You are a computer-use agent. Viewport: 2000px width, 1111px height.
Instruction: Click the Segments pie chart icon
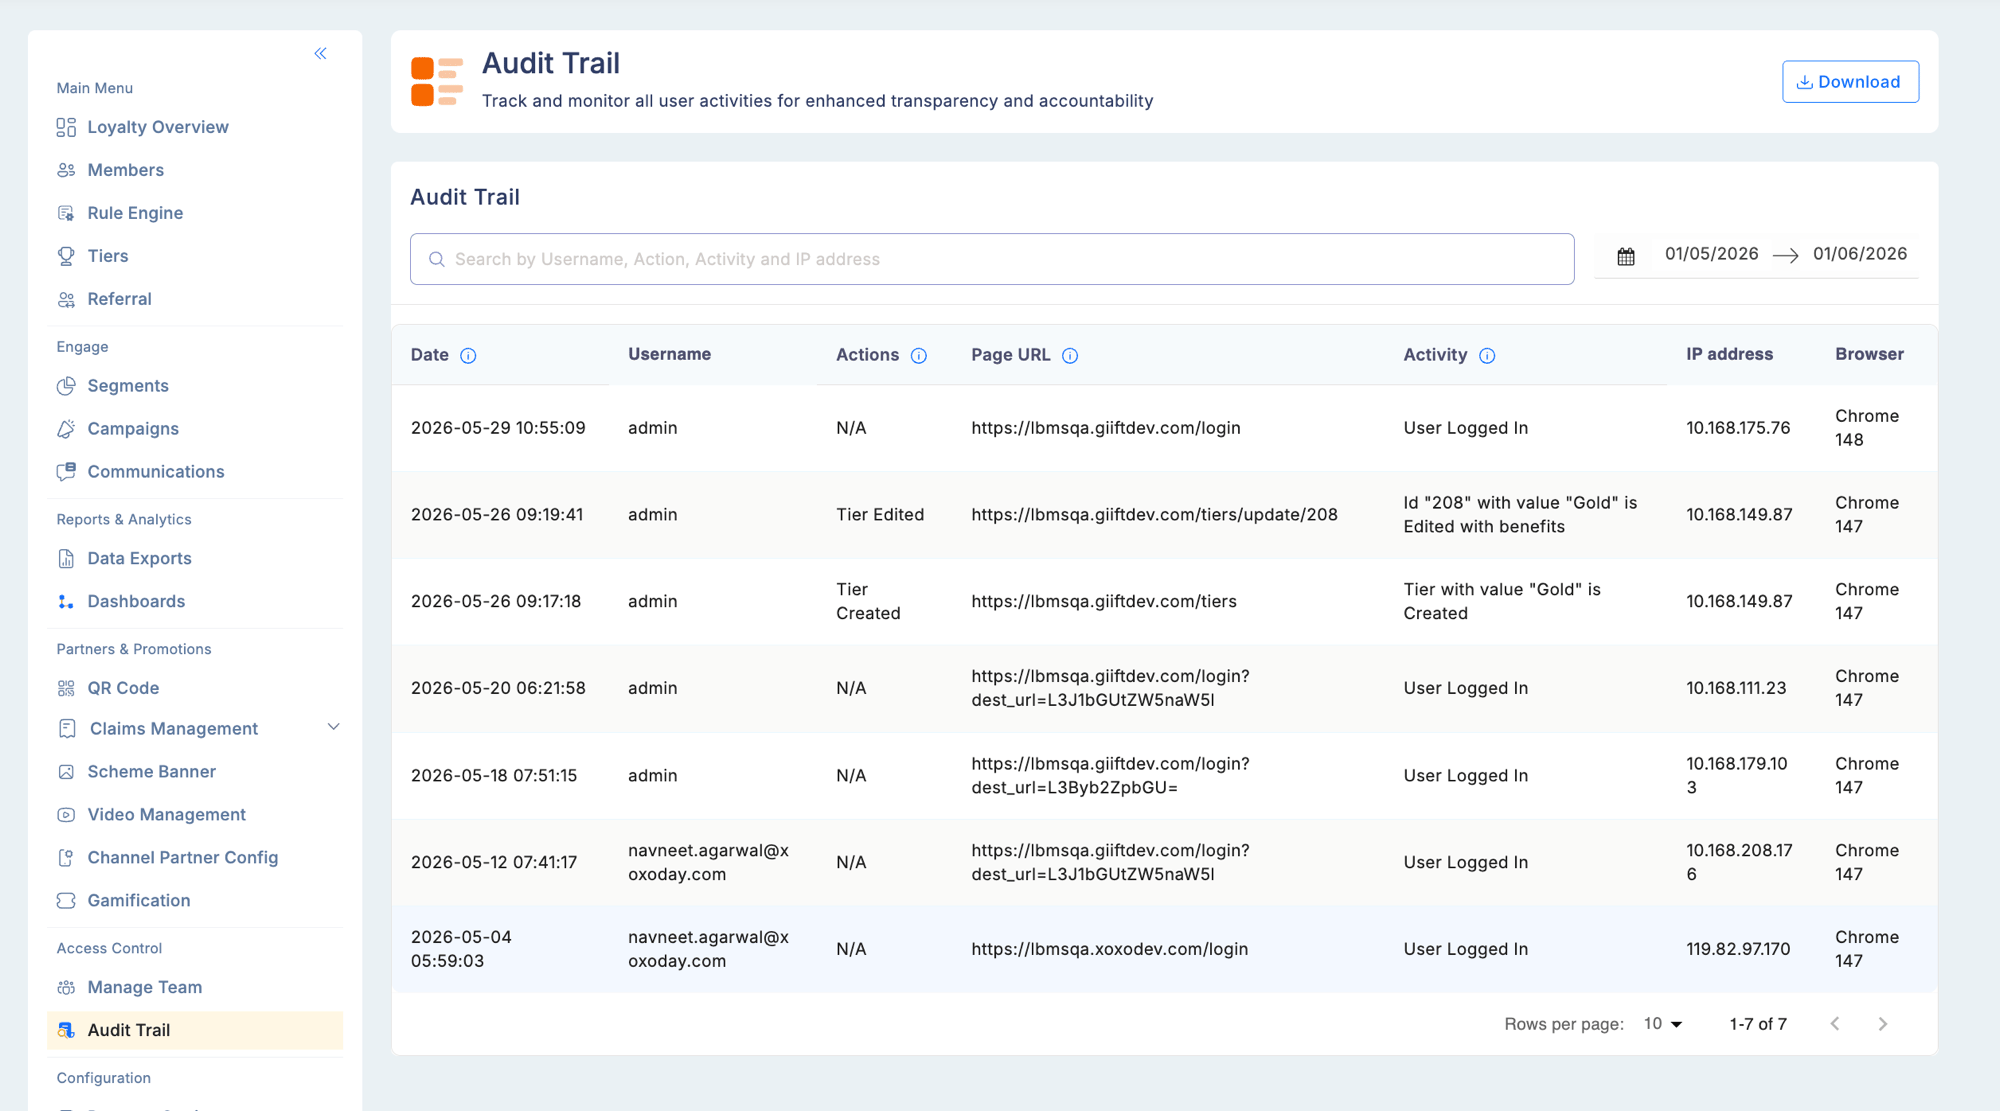click(66, 386)
